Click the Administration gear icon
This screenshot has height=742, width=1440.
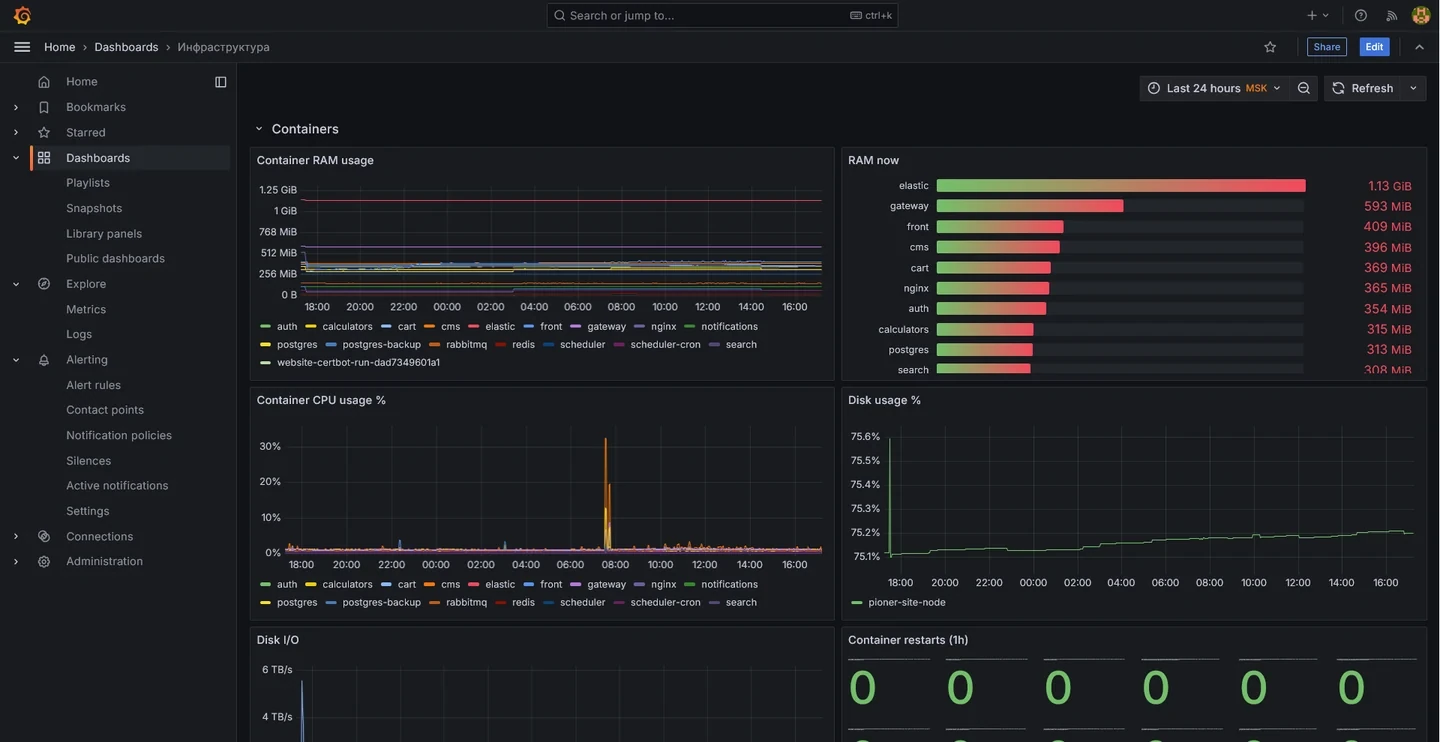[x=44, y=562]
